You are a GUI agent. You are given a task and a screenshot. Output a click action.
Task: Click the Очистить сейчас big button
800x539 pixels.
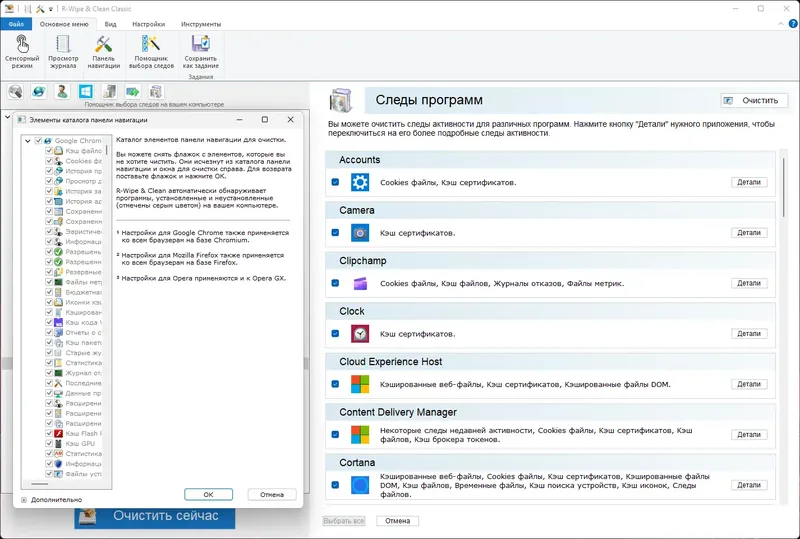[155, 516]
